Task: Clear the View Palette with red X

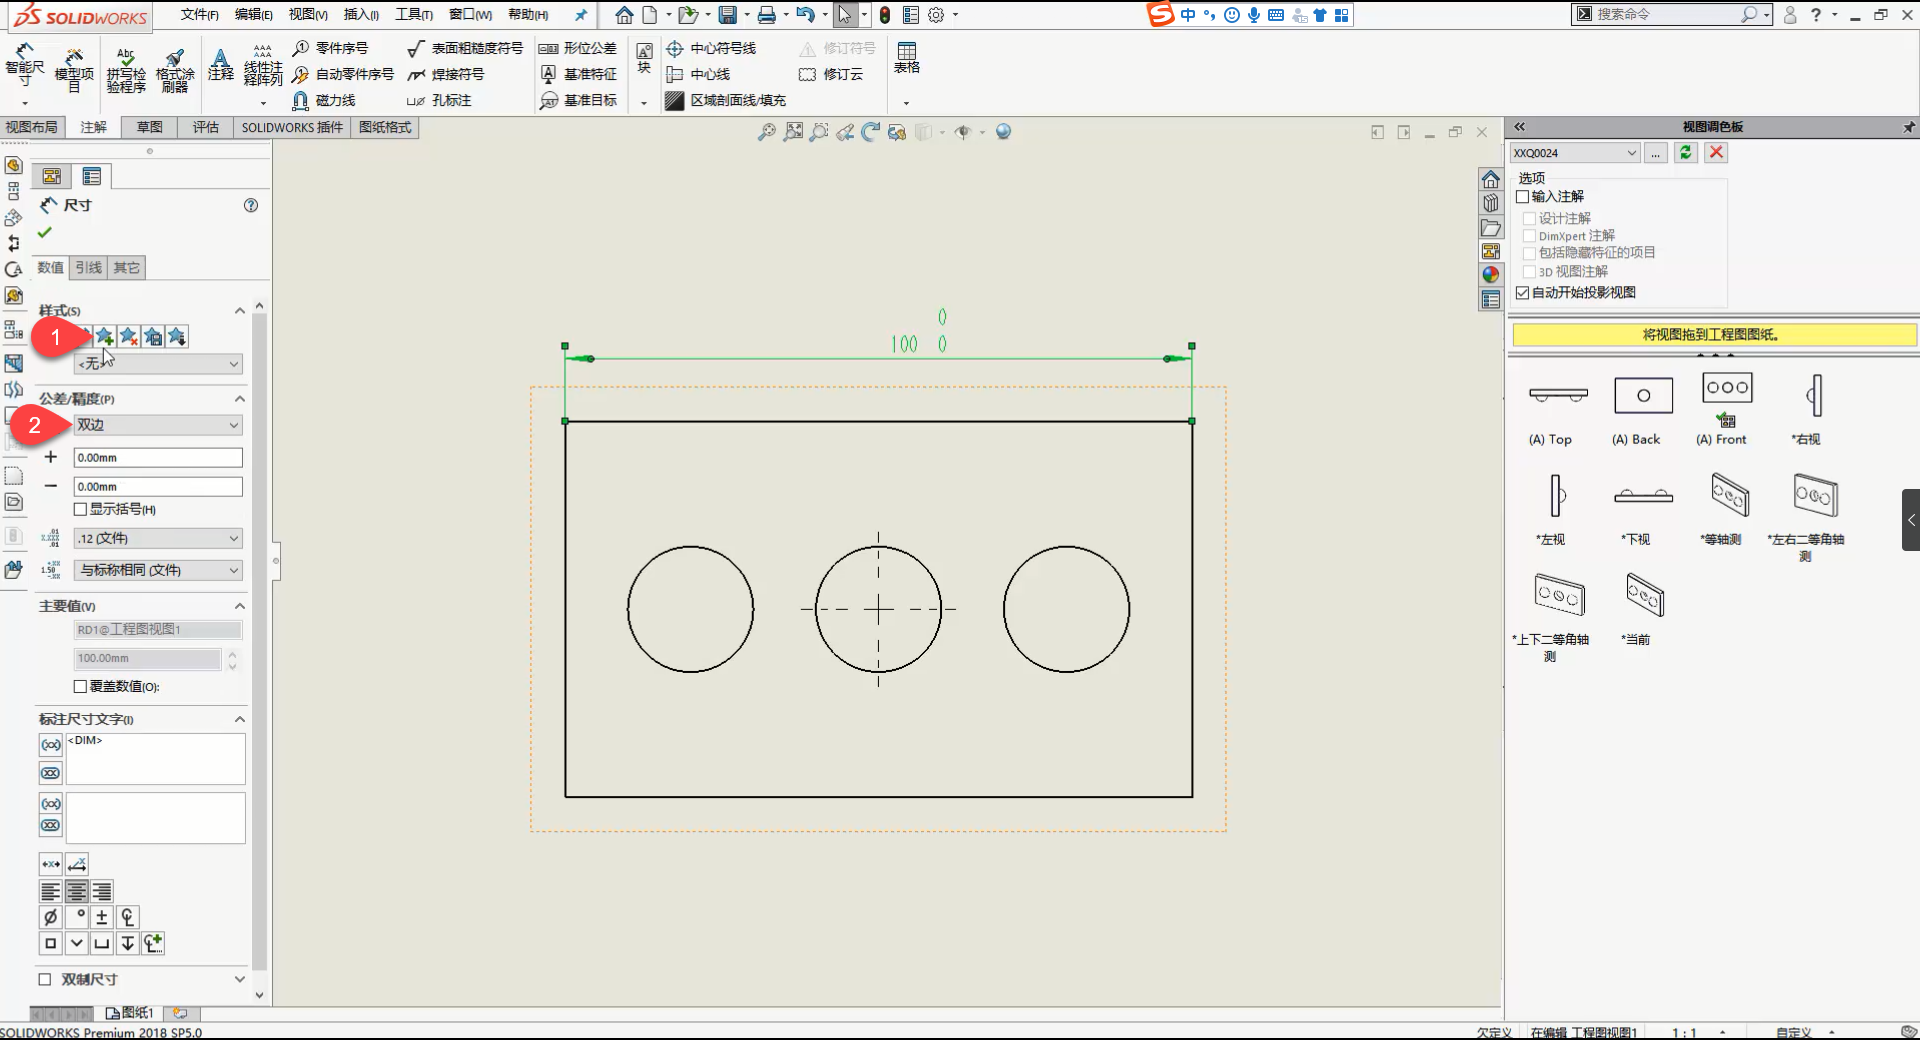Action: point(1716,152)
